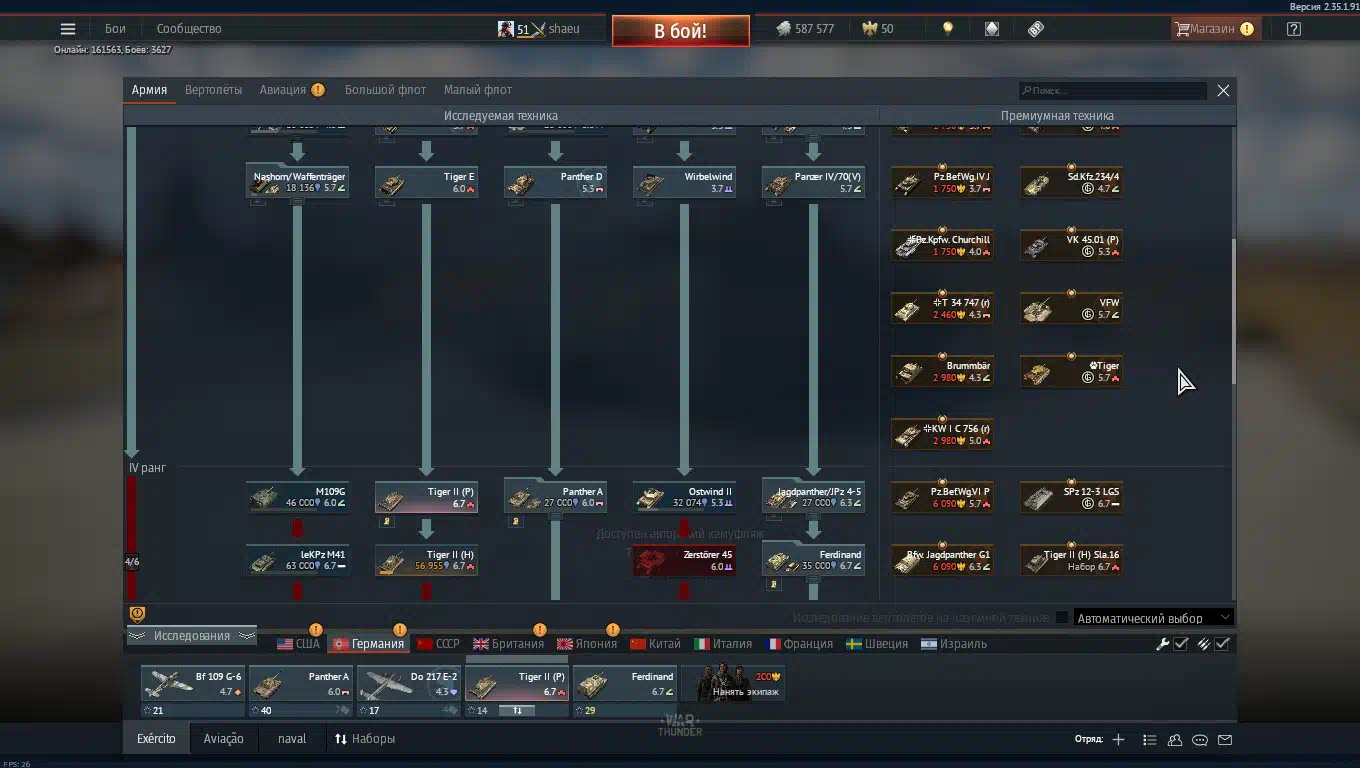Switch to the Вертолёты tab
This screenshot has height=768, width=1360.
pyautogui.click(x=213, y=90)
